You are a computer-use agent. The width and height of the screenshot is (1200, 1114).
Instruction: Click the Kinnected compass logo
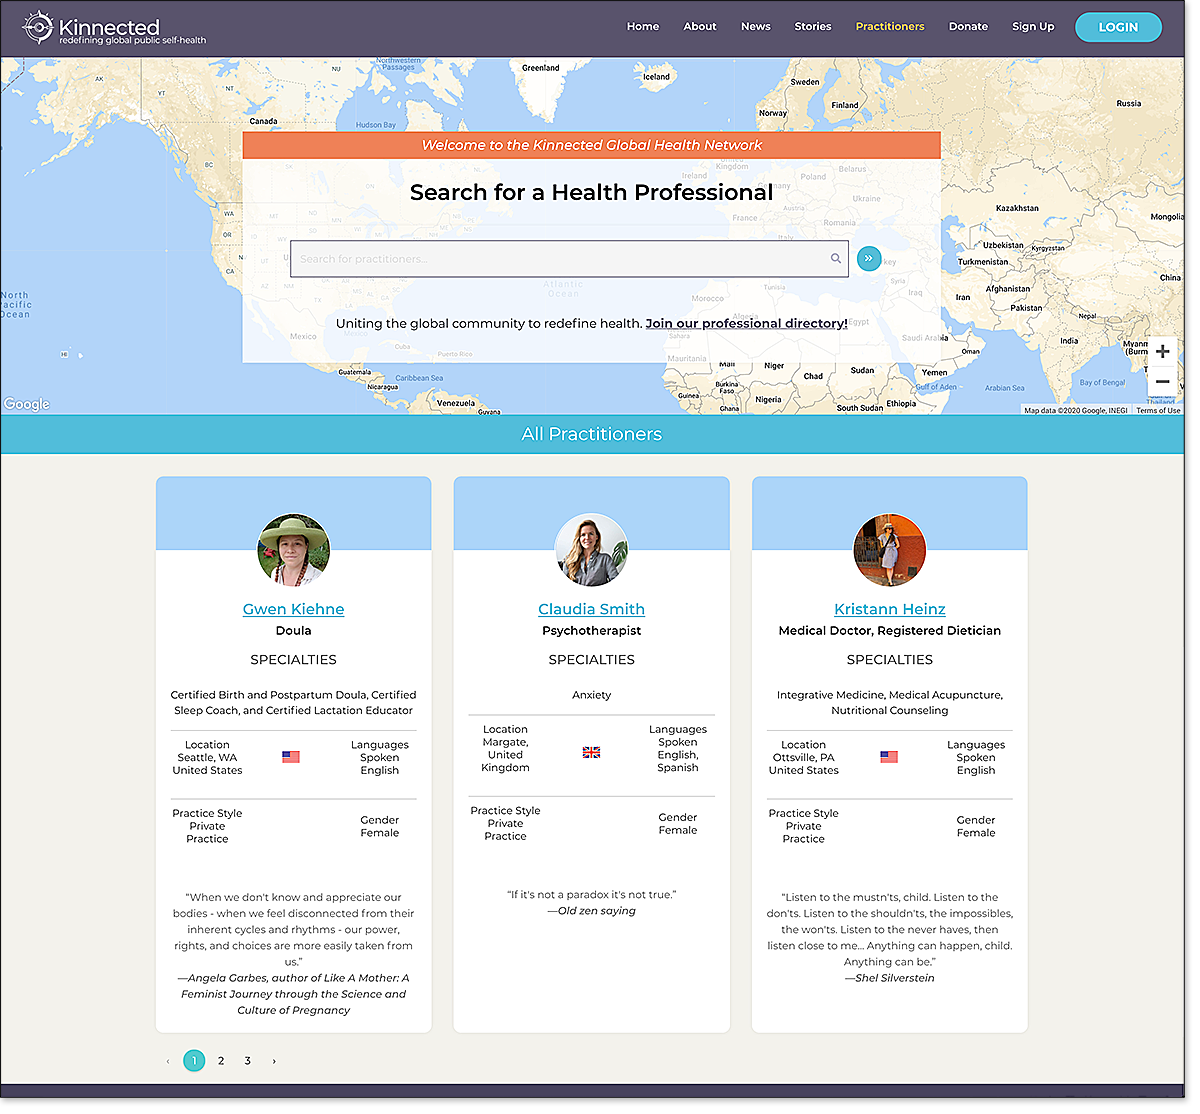point(38,28)
